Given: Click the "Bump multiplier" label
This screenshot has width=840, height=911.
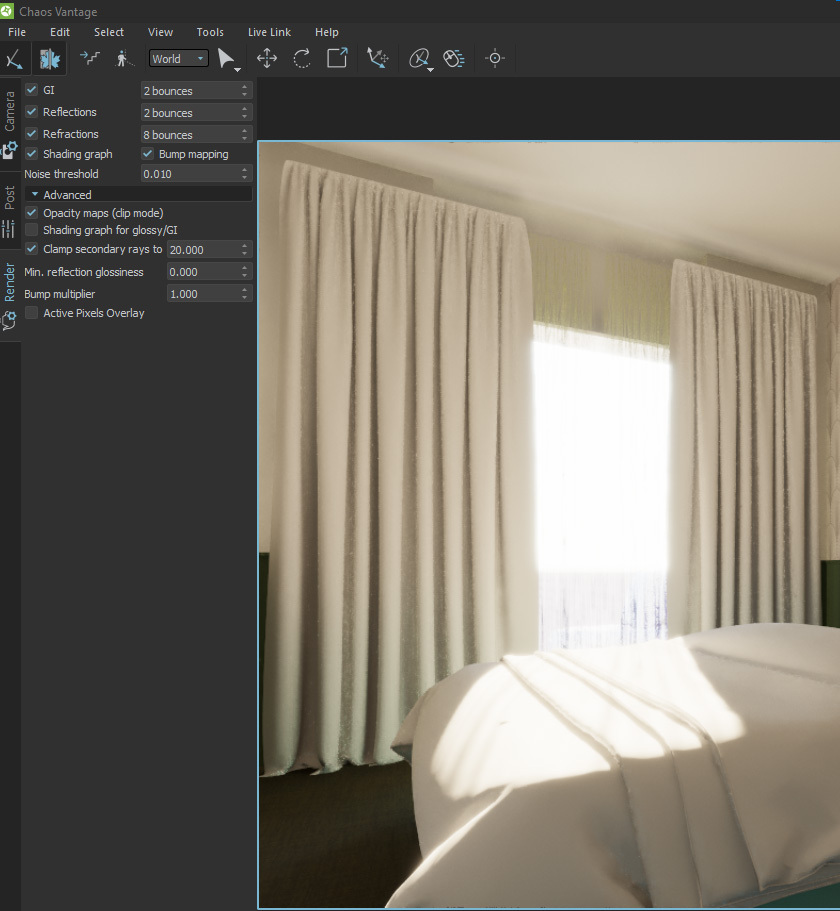Looking at the screenshot, I should (x=59, y=294).
